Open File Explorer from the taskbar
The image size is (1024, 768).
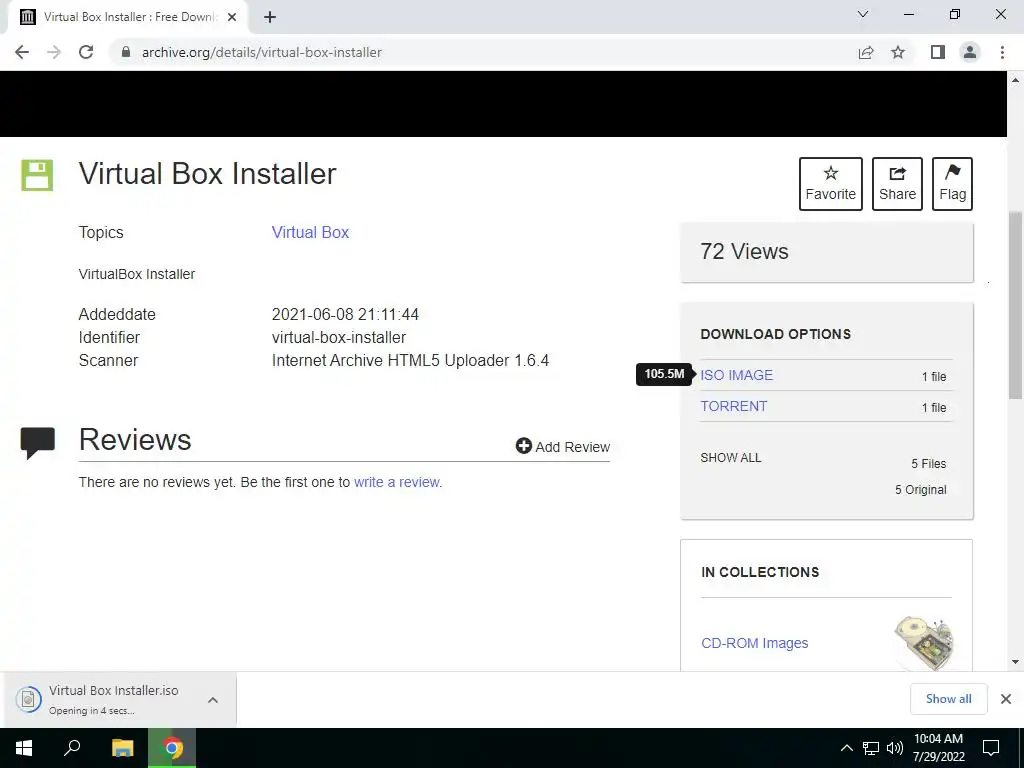123,748
